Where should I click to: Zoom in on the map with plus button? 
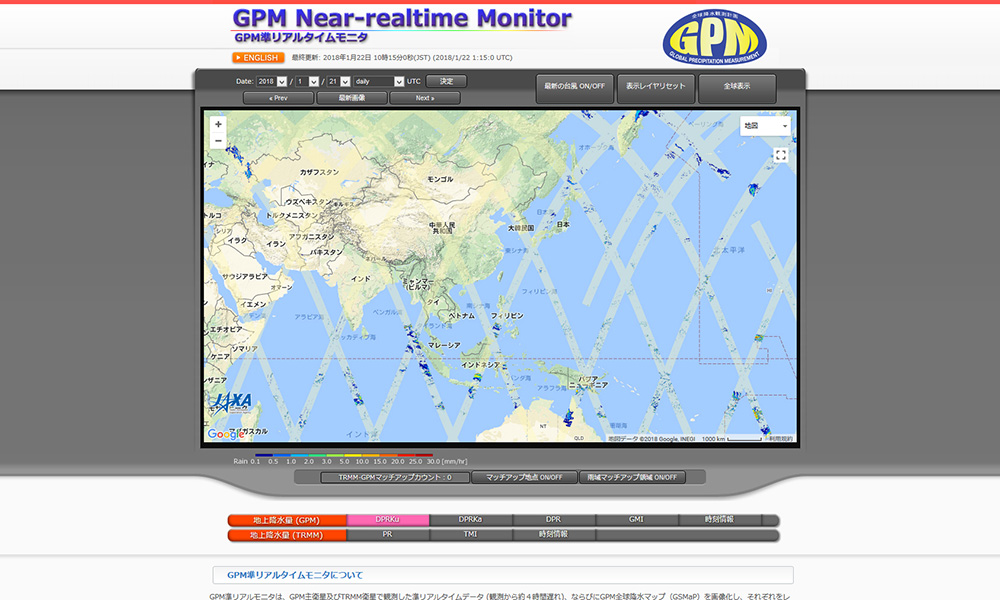(x=218, y=126)
